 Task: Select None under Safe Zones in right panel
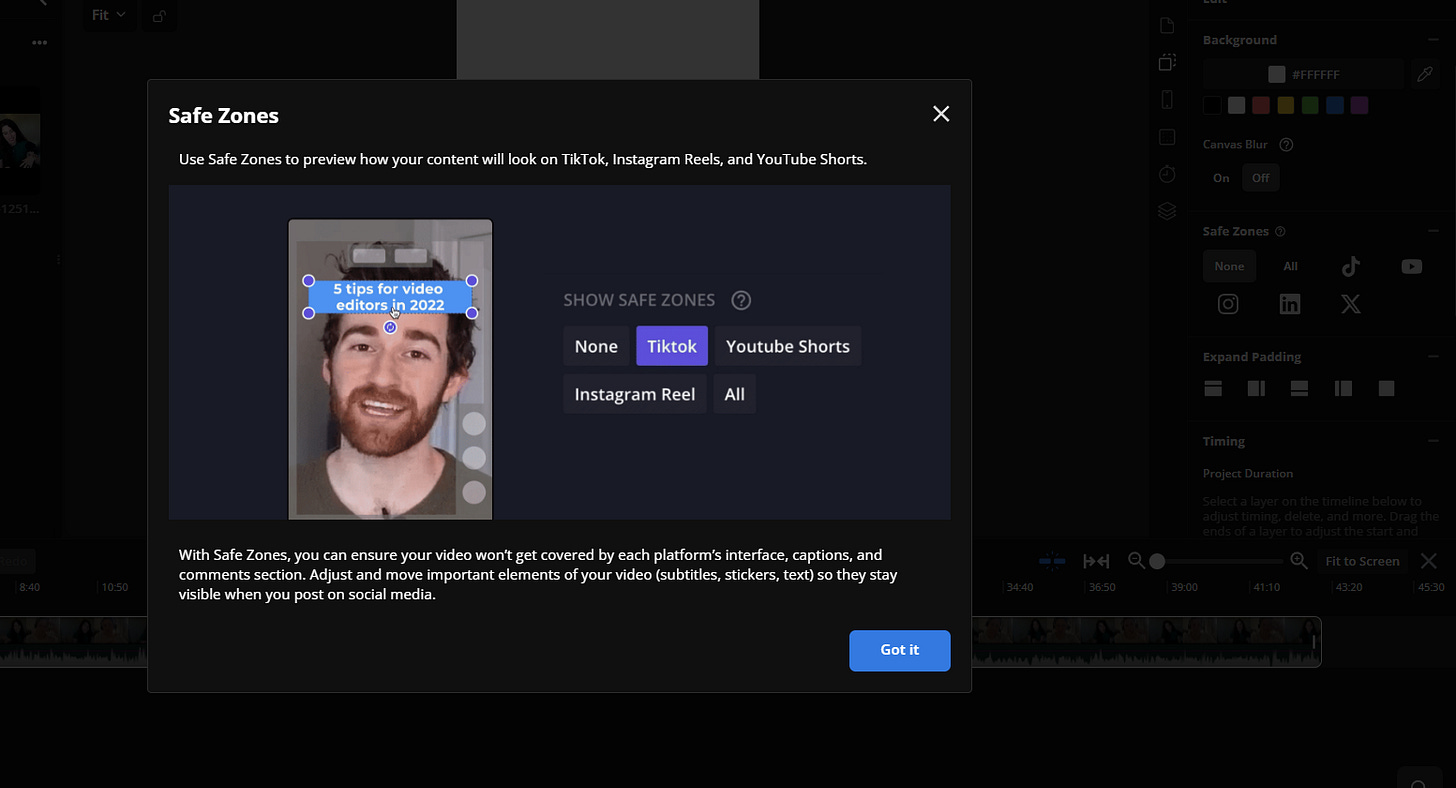pos(1229,266)
